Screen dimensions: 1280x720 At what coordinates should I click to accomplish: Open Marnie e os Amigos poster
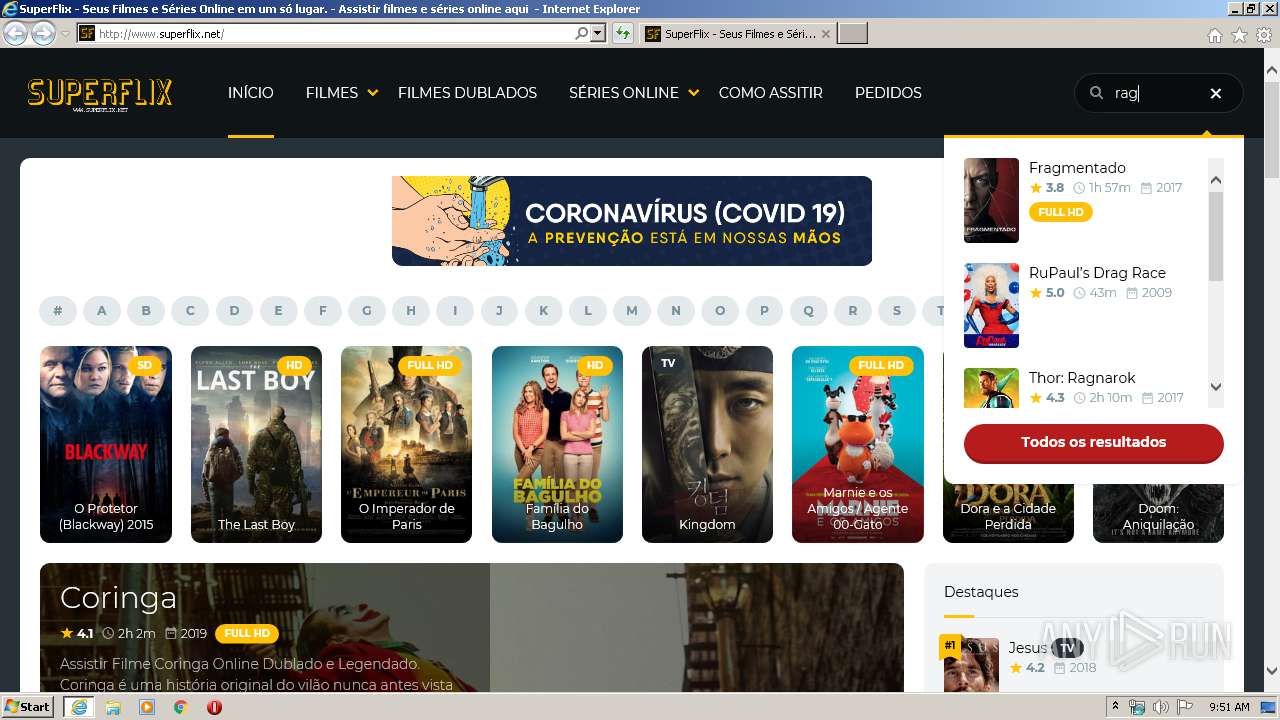point(858,444)
